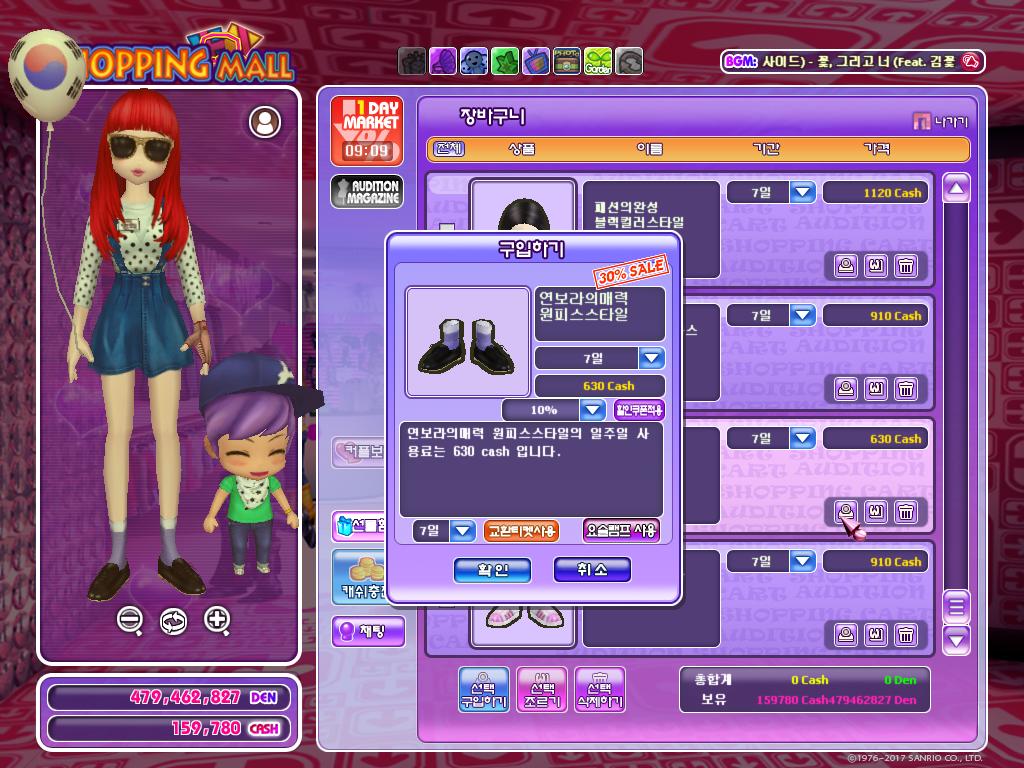Open the purple gramophone icon in top bar
Viewport: 1024px width, 768px height.
443,61
